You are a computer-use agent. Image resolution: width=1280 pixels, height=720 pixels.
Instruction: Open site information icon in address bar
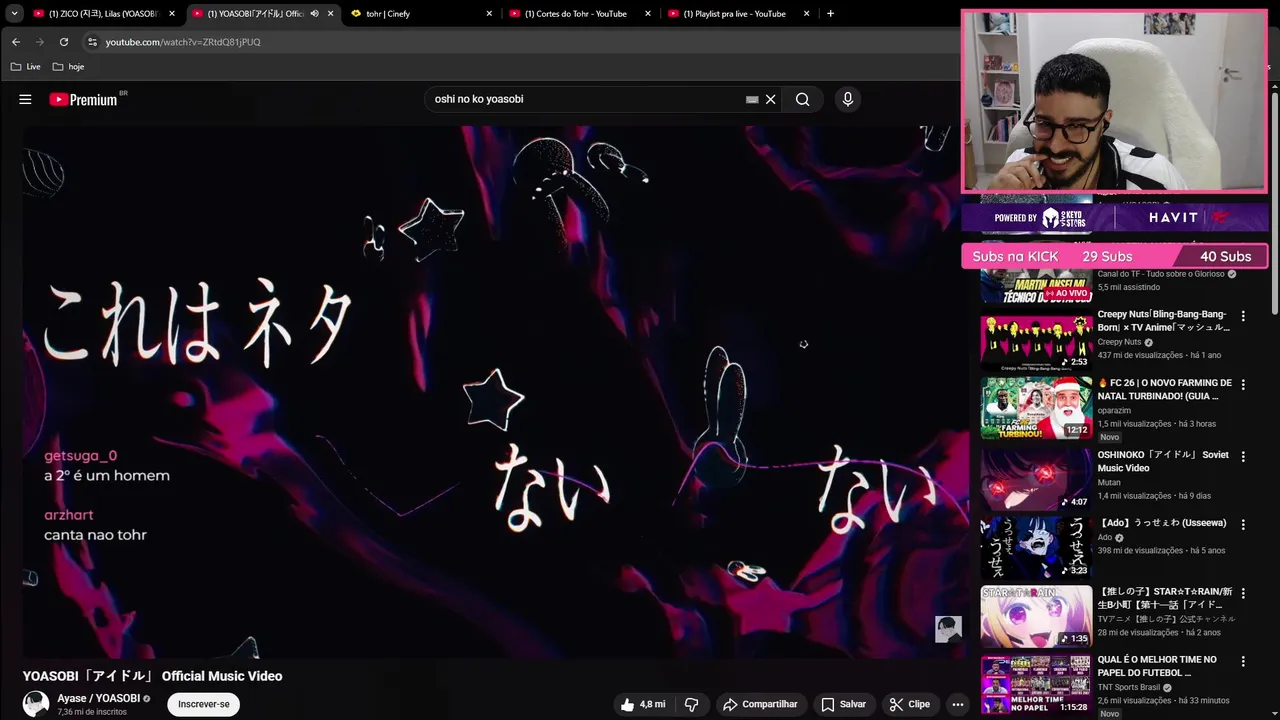click(92, 42)
